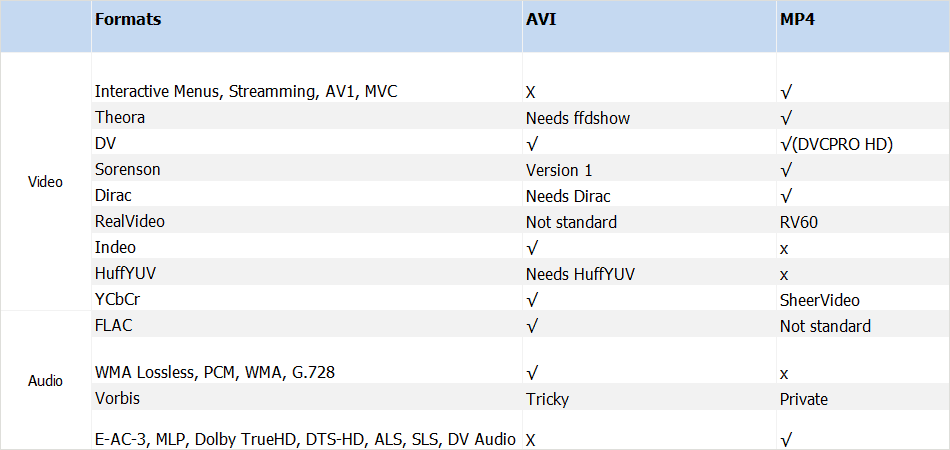Screen dimensions: 950x450
Task: Select the Audio category label
Action: [45, 381]
